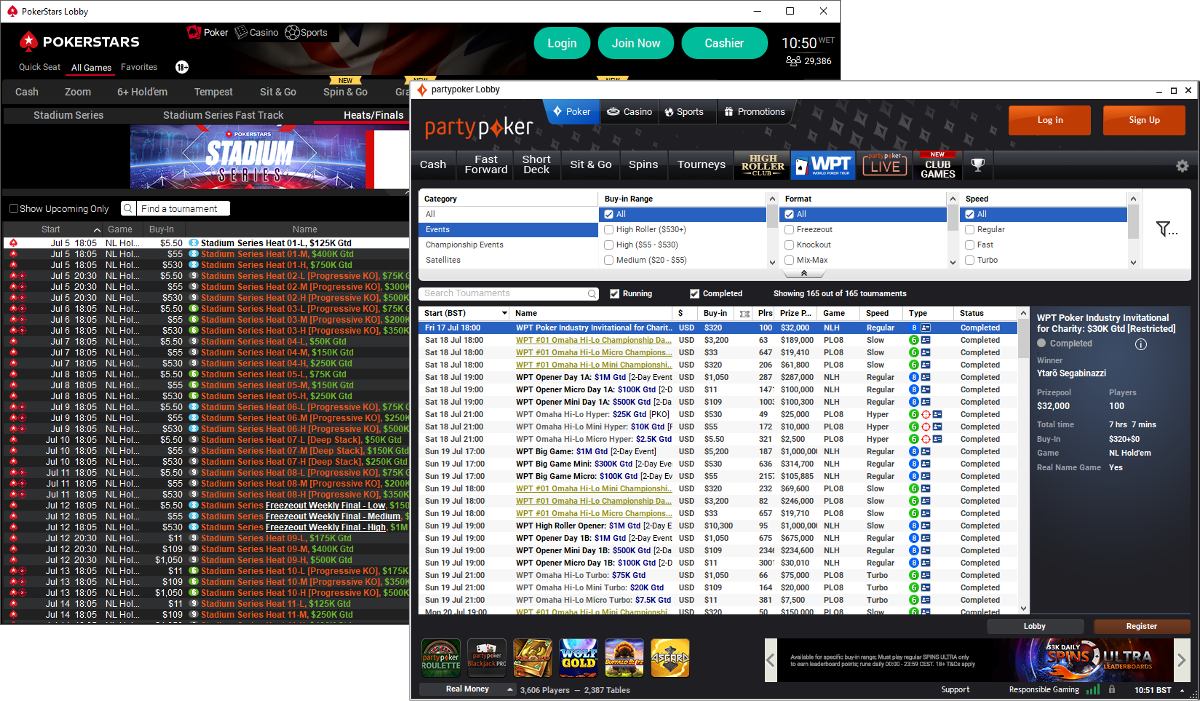Select Championship Events category

coord(508,245)
